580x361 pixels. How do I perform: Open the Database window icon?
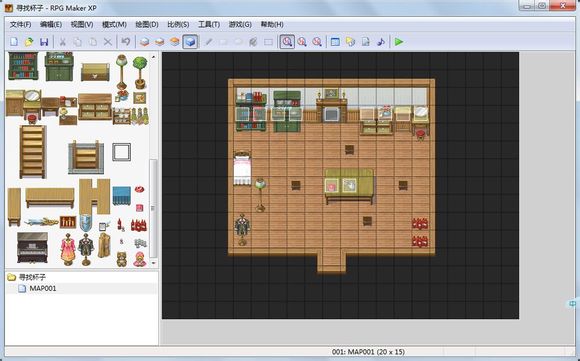(335, 42)
